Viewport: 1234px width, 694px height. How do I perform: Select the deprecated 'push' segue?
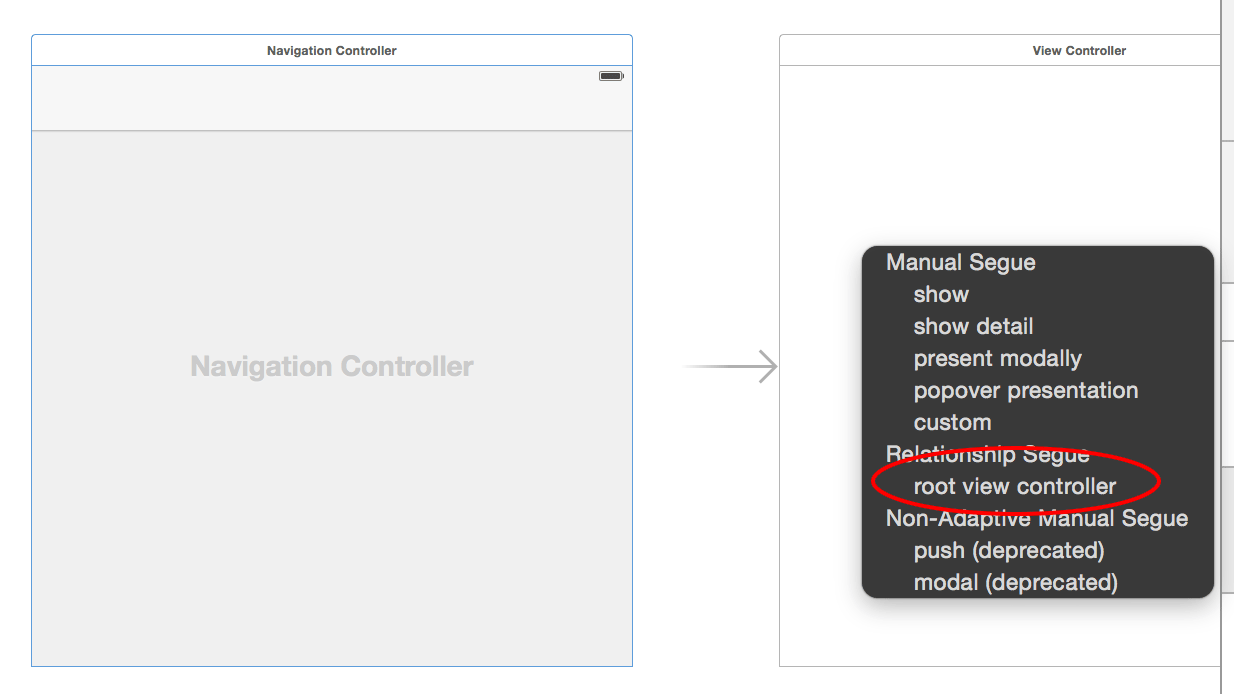(1008, 550)
